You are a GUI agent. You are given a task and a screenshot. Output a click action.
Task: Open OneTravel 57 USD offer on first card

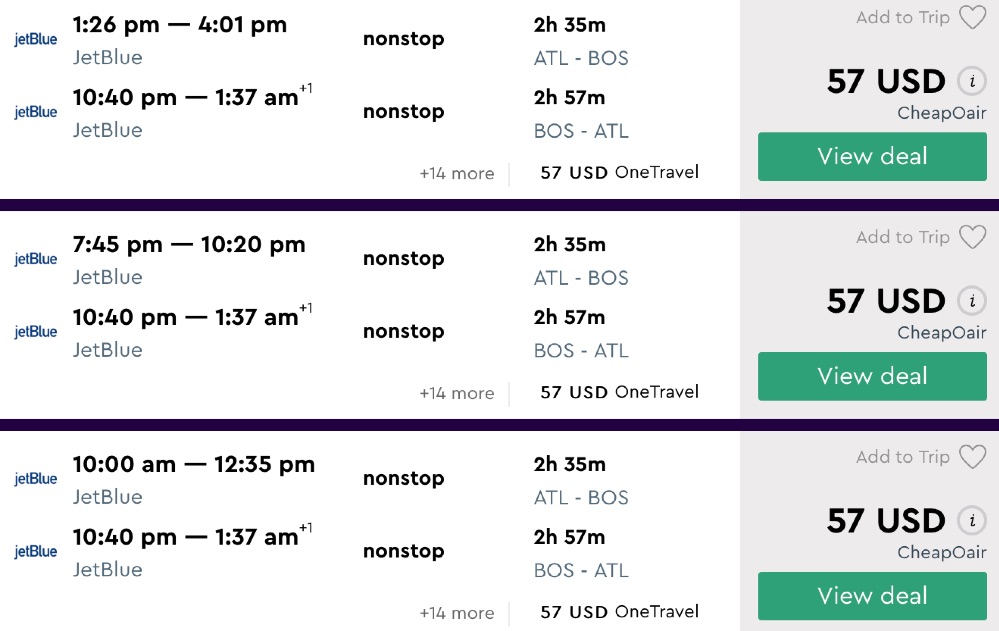619,172
